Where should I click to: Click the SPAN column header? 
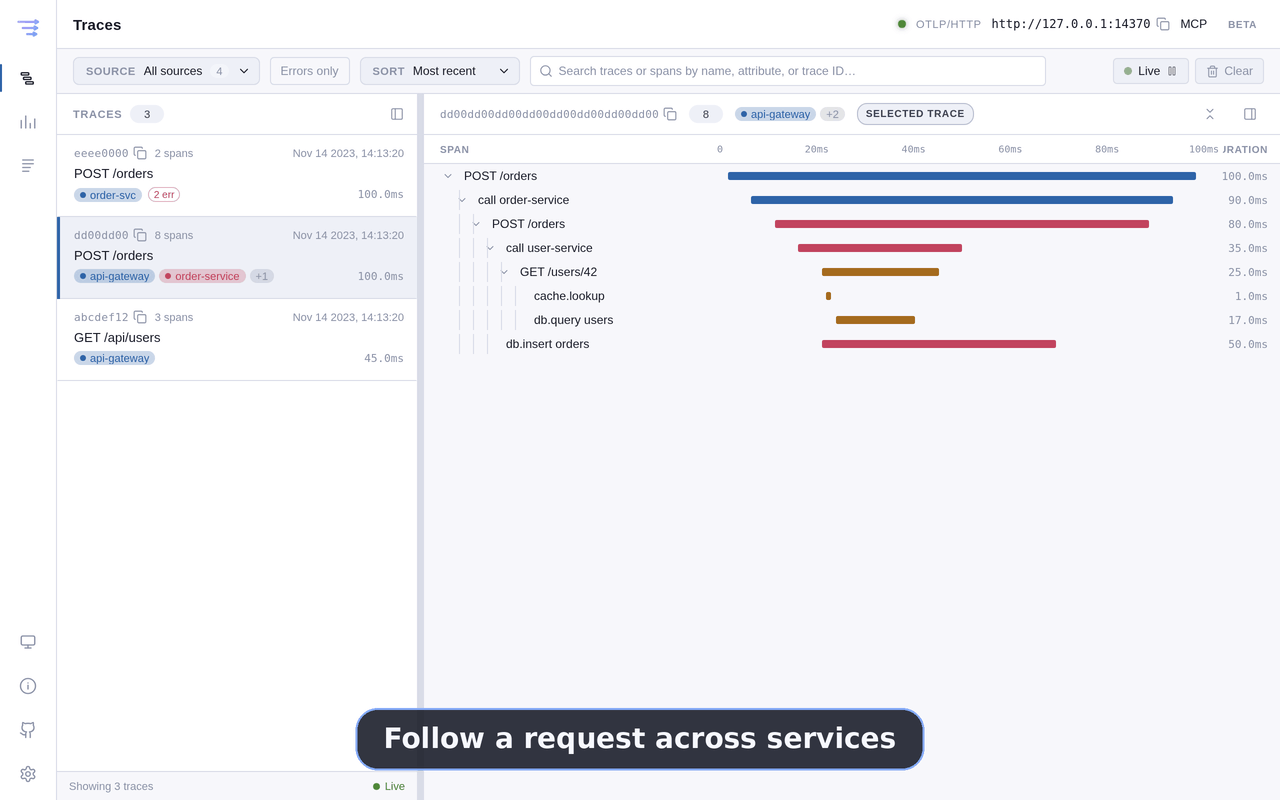point(454,149)
